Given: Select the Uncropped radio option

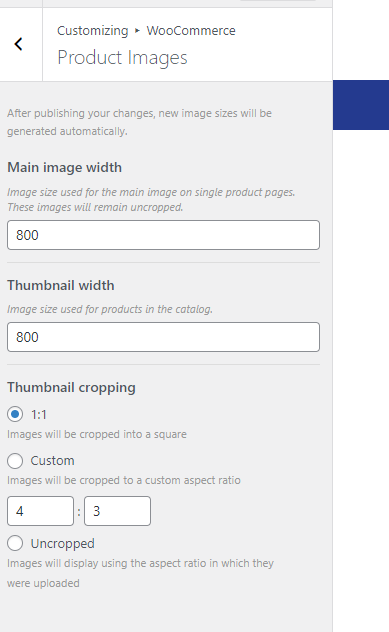Looking at the screenshot, I should click(x=15, y=543).
